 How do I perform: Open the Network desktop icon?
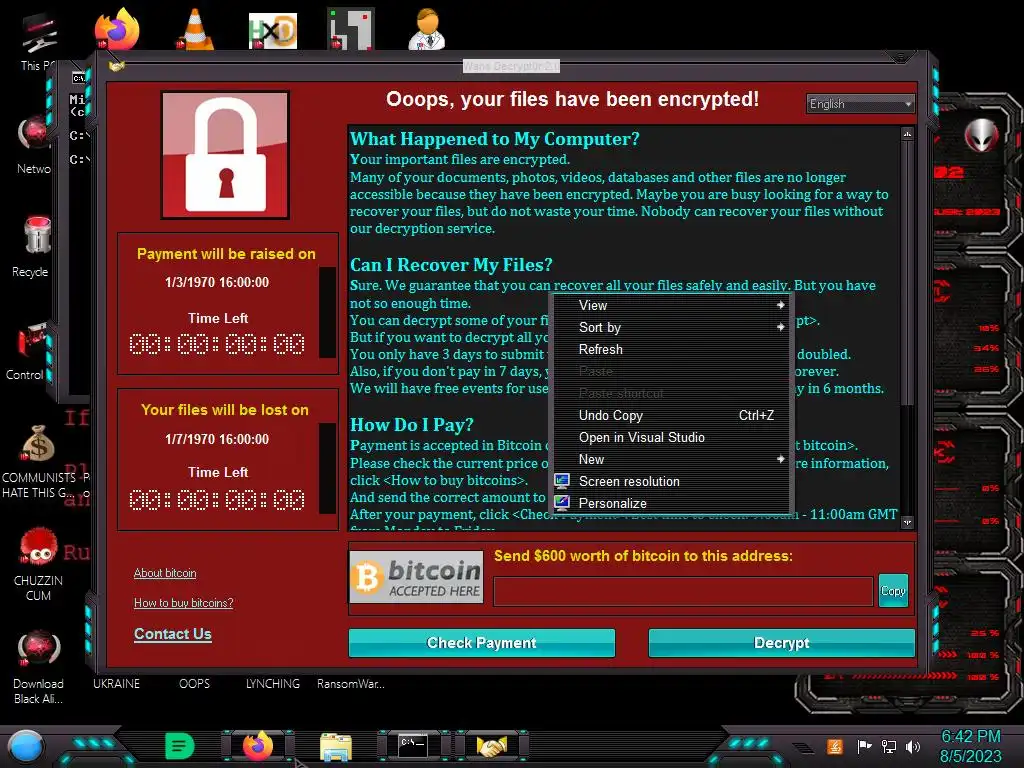(35, 145)
